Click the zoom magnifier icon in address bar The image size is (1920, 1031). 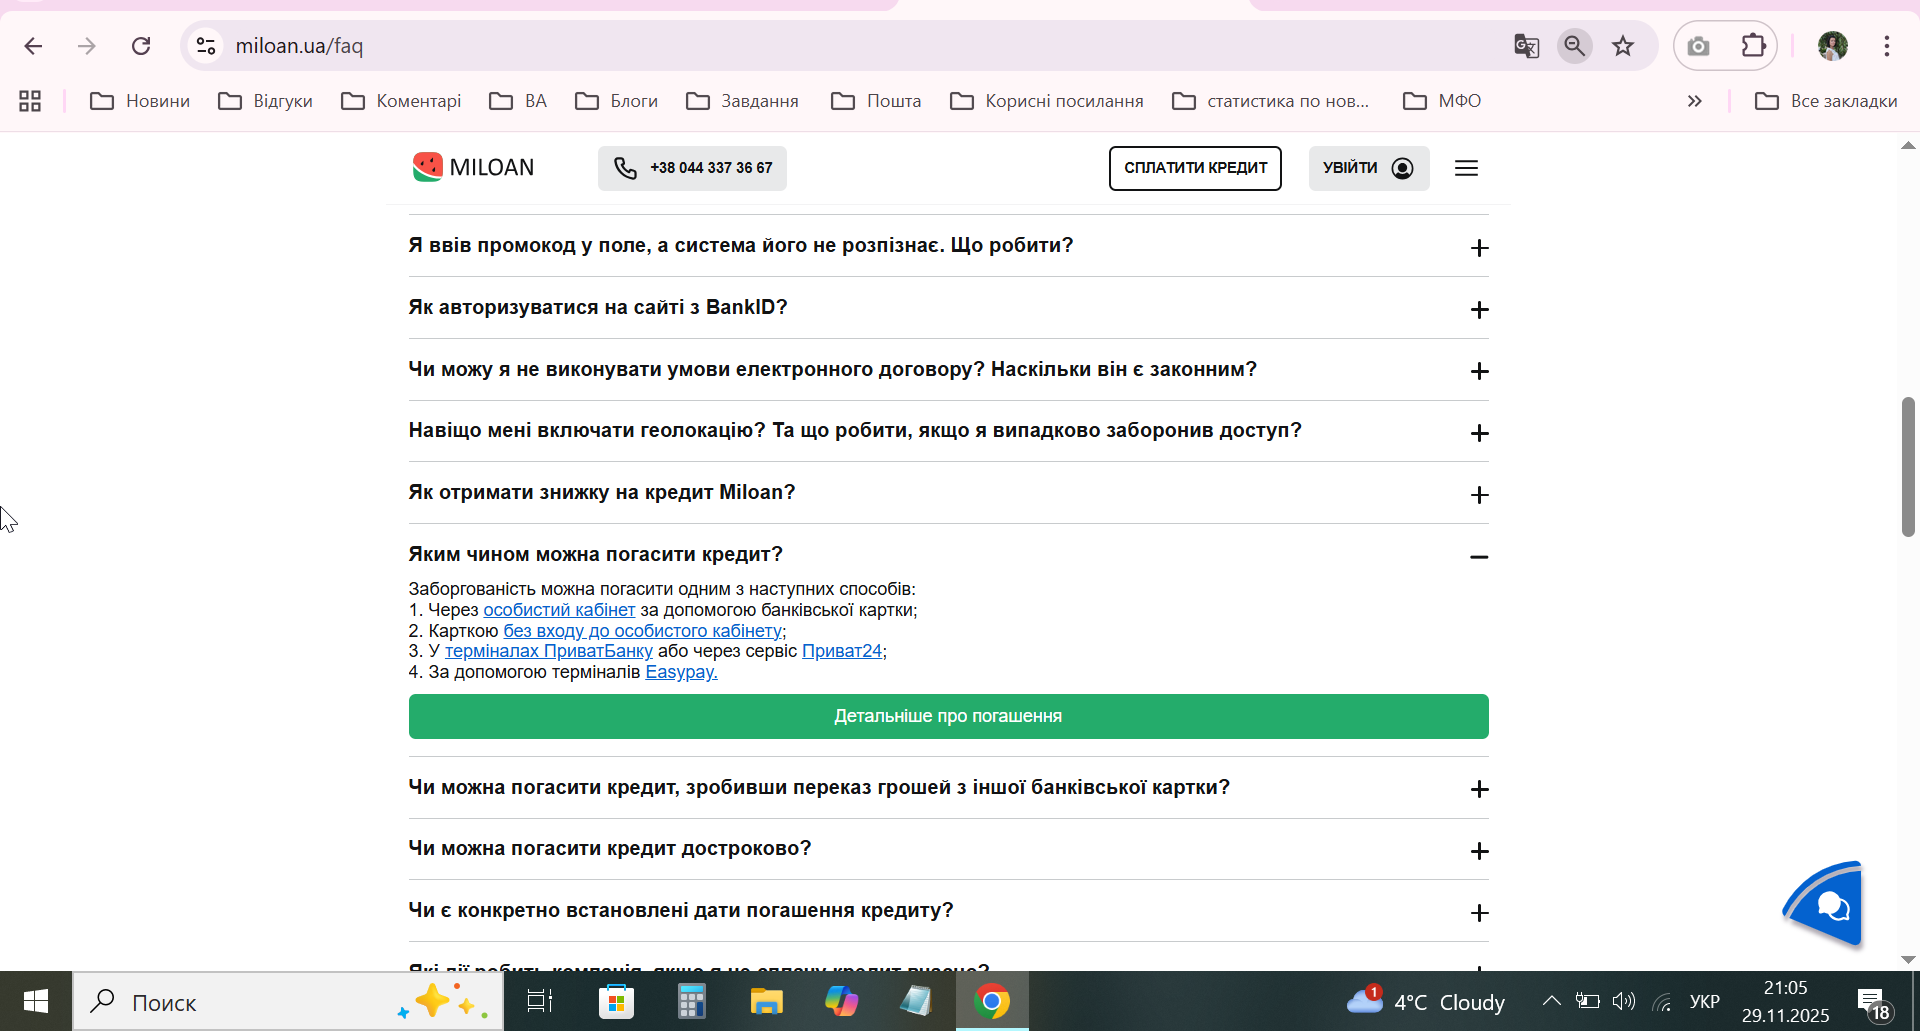point(1575,46)
